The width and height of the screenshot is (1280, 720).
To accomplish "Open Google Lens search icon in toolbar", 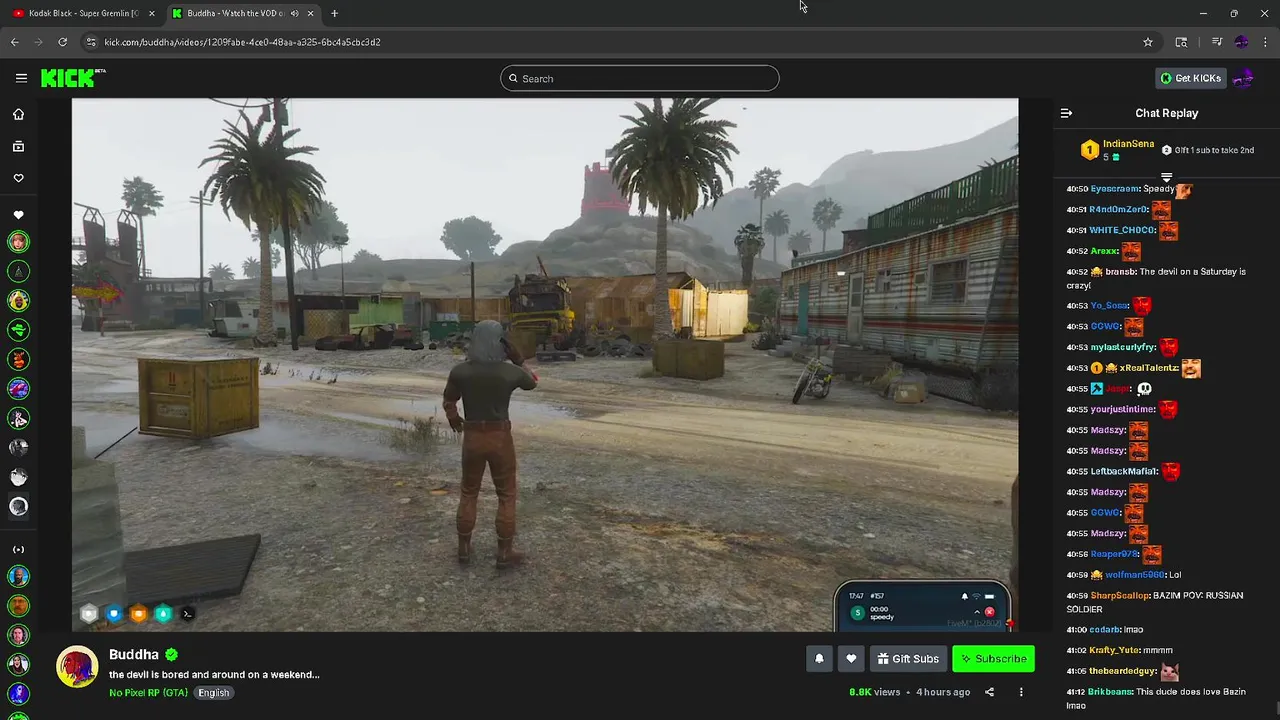I will [x=1181, y=42].
